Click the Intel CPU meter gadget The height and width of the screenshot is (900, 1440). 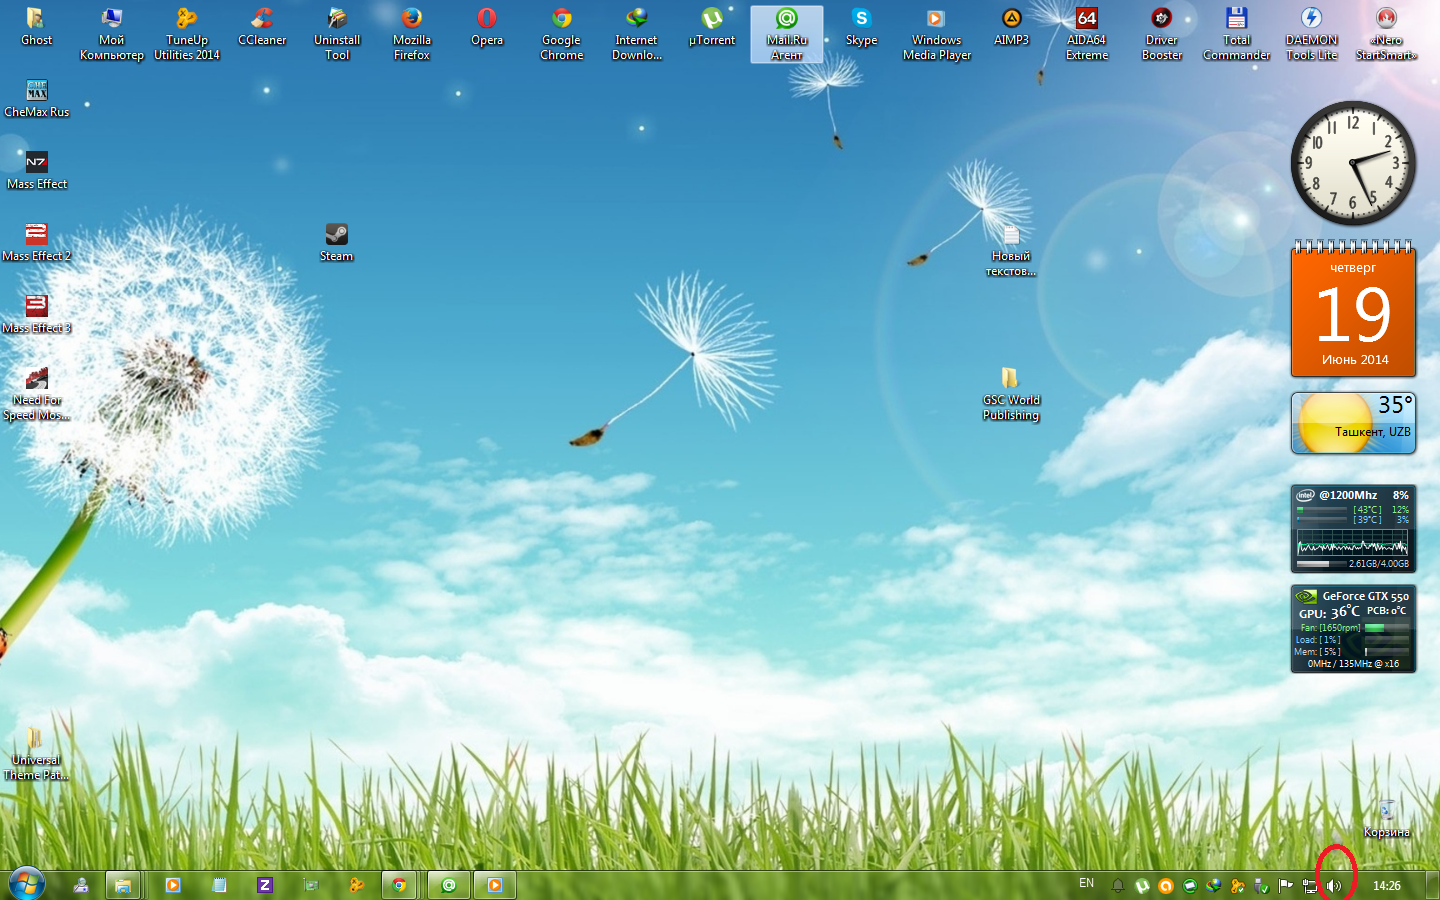tap(1353, 528)
